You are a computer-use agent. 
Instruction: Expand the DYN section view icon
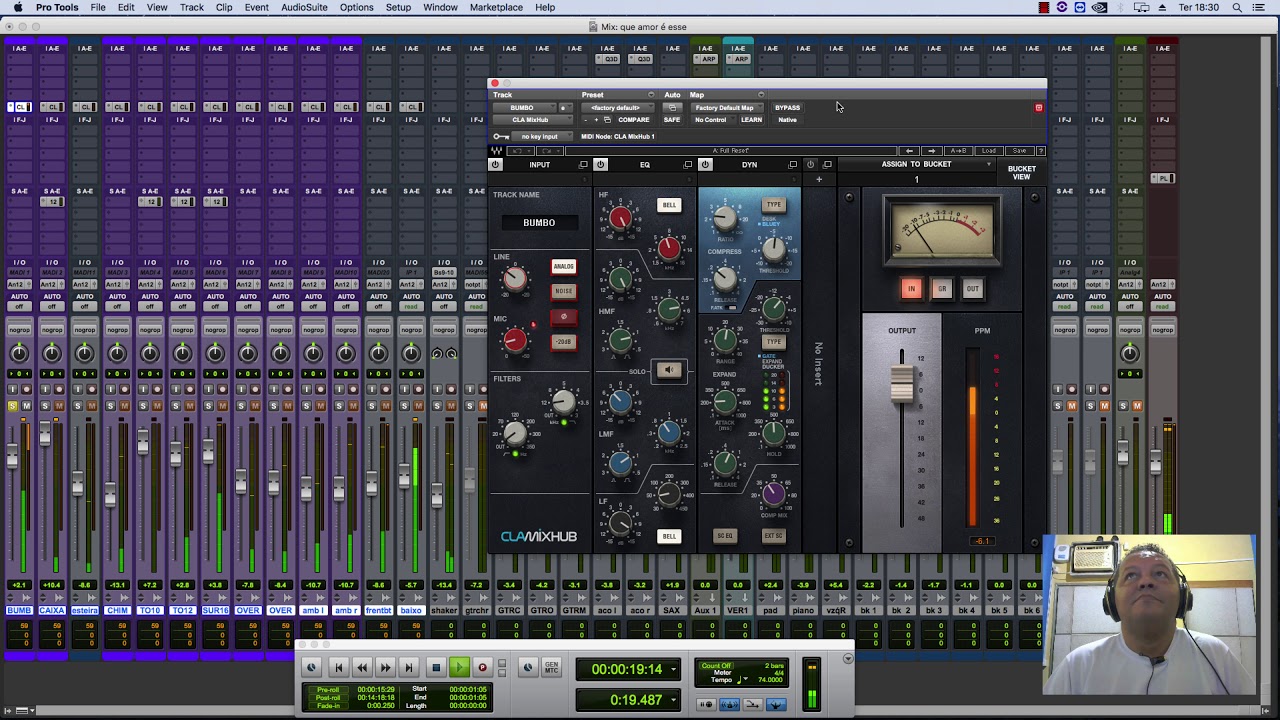click(x=792, y=165)
